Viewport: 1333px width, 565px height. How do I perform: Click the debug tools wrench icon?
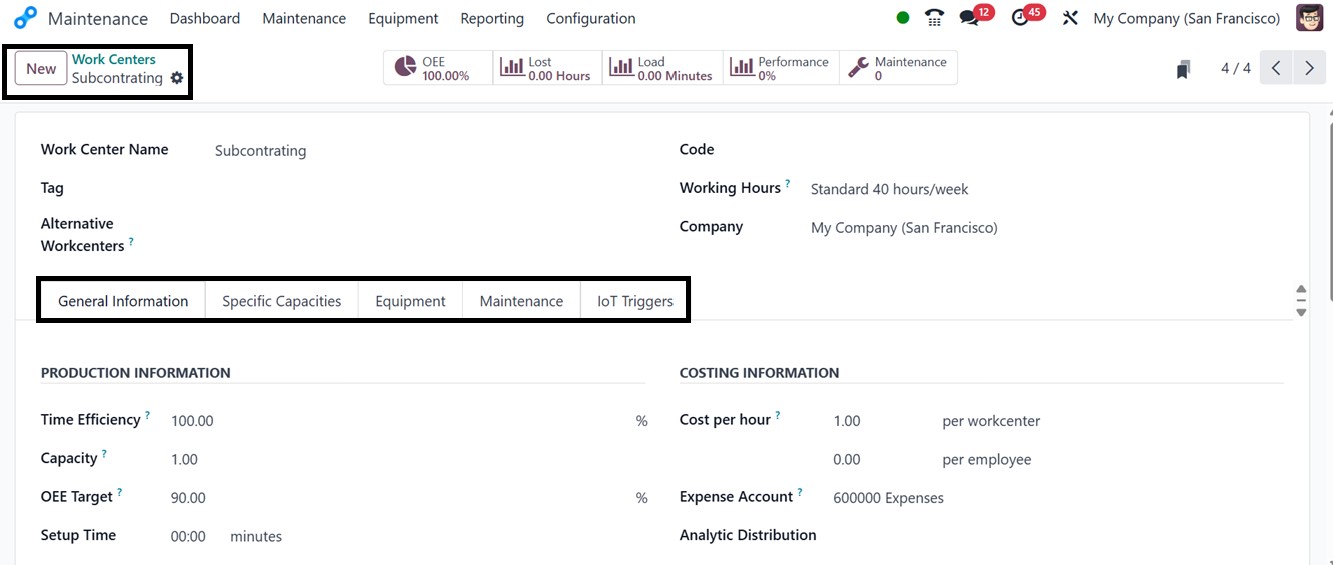(1070, 18)
